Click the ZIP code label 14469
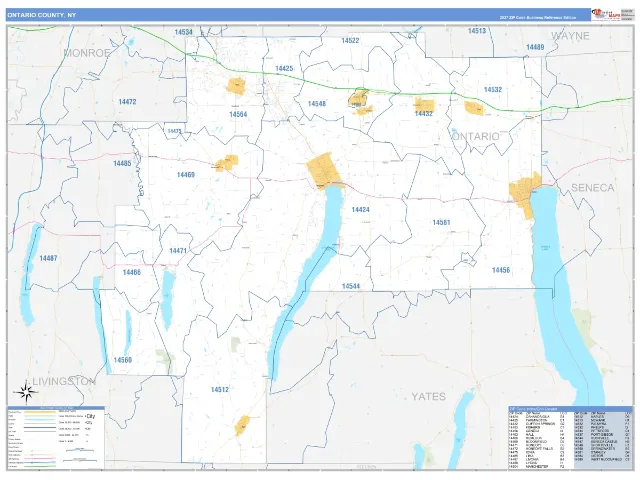Viewport: 640px width, 480px height. point(185,175)
